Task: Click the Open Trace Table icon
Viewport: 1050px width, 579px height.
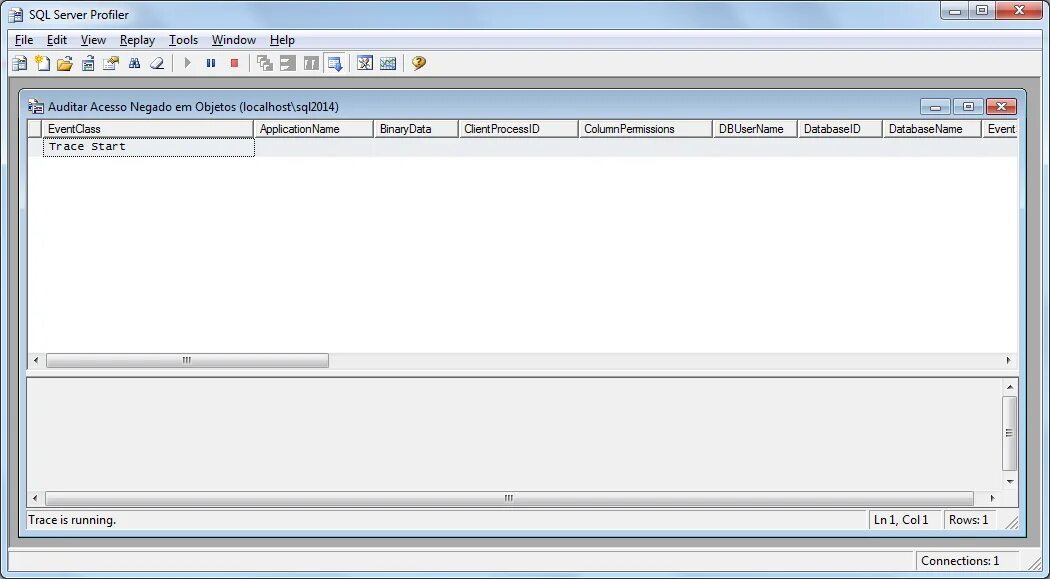Action: coord(88,64)
